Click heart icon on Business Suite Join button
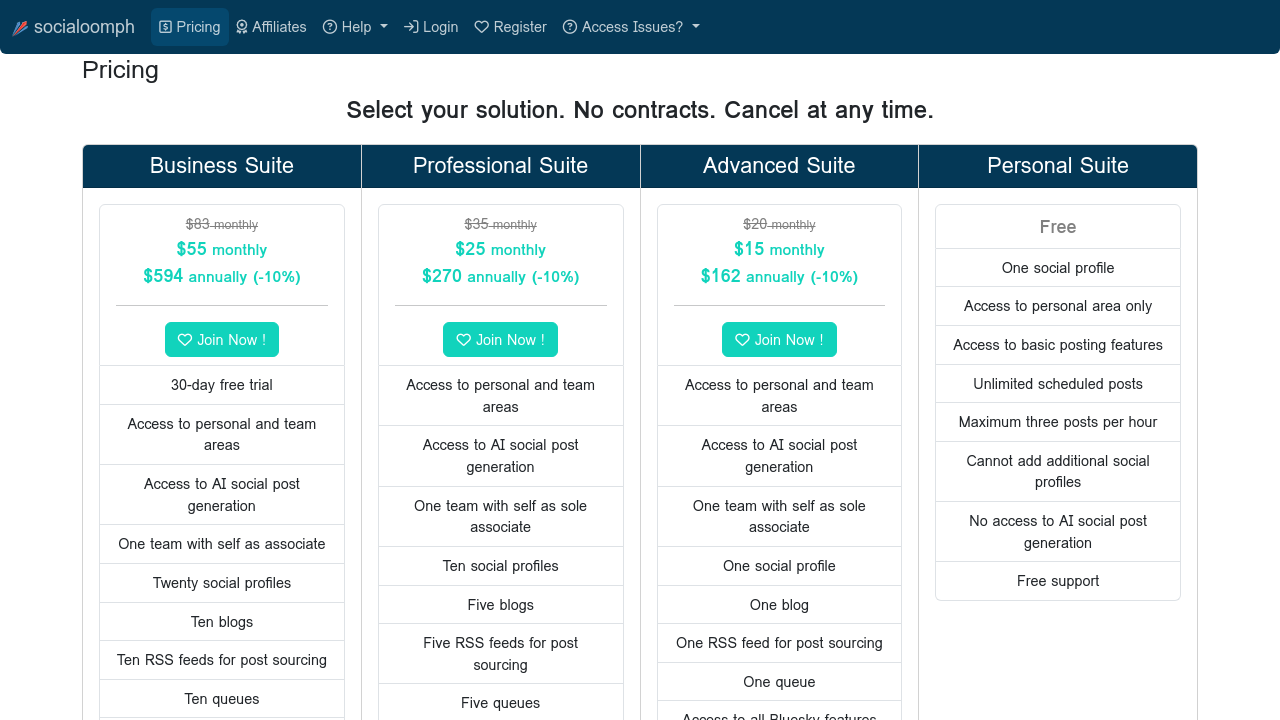Screen dimensions: 1280x720 [185, 340]
